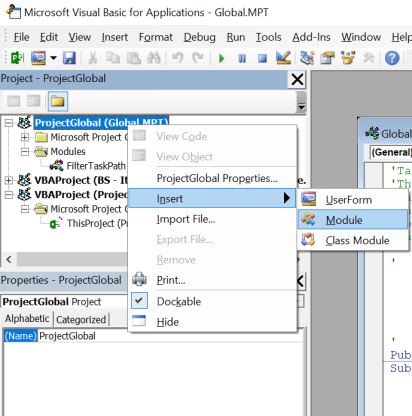The width and height of the screenshot is (412, 416).
Task: Close the Project - ProjectGlobal pane
Action: 297,80
